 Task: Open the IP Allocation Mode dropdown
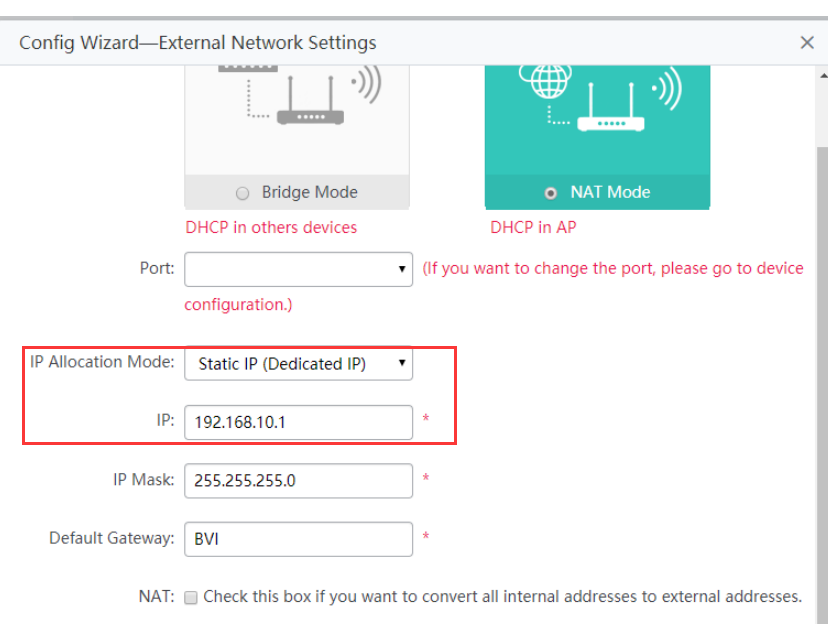pos(298,363)
